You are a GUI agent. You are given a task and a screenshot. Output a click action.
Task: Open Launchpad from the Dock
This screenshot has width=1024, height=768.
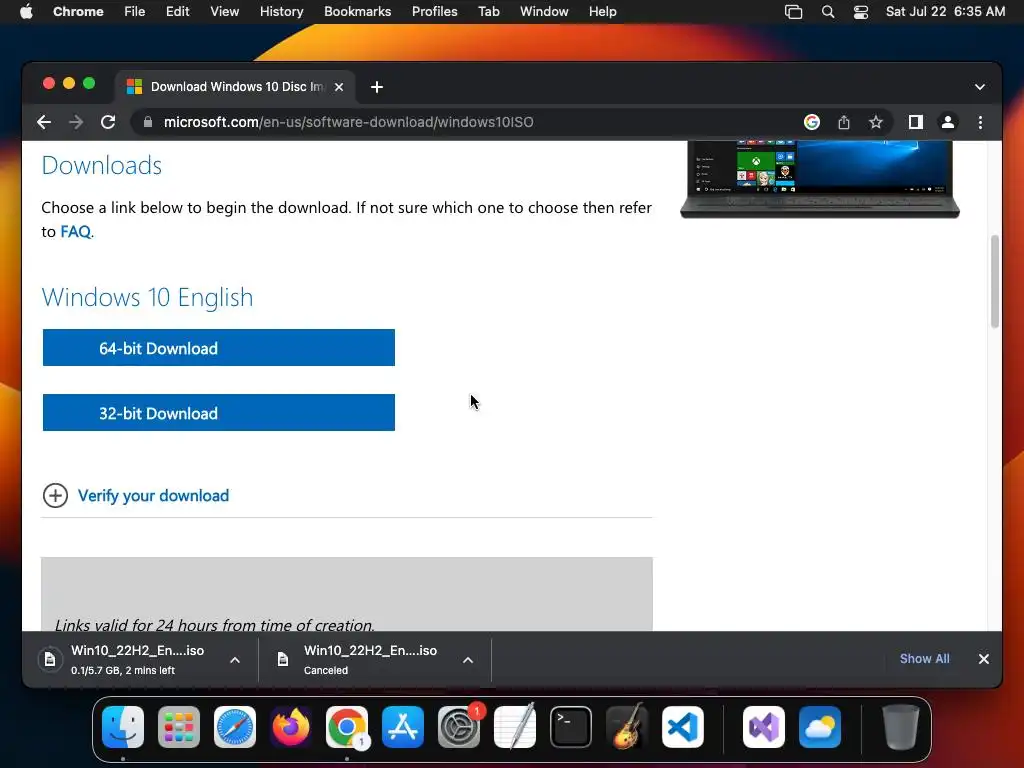pos(179,727)
